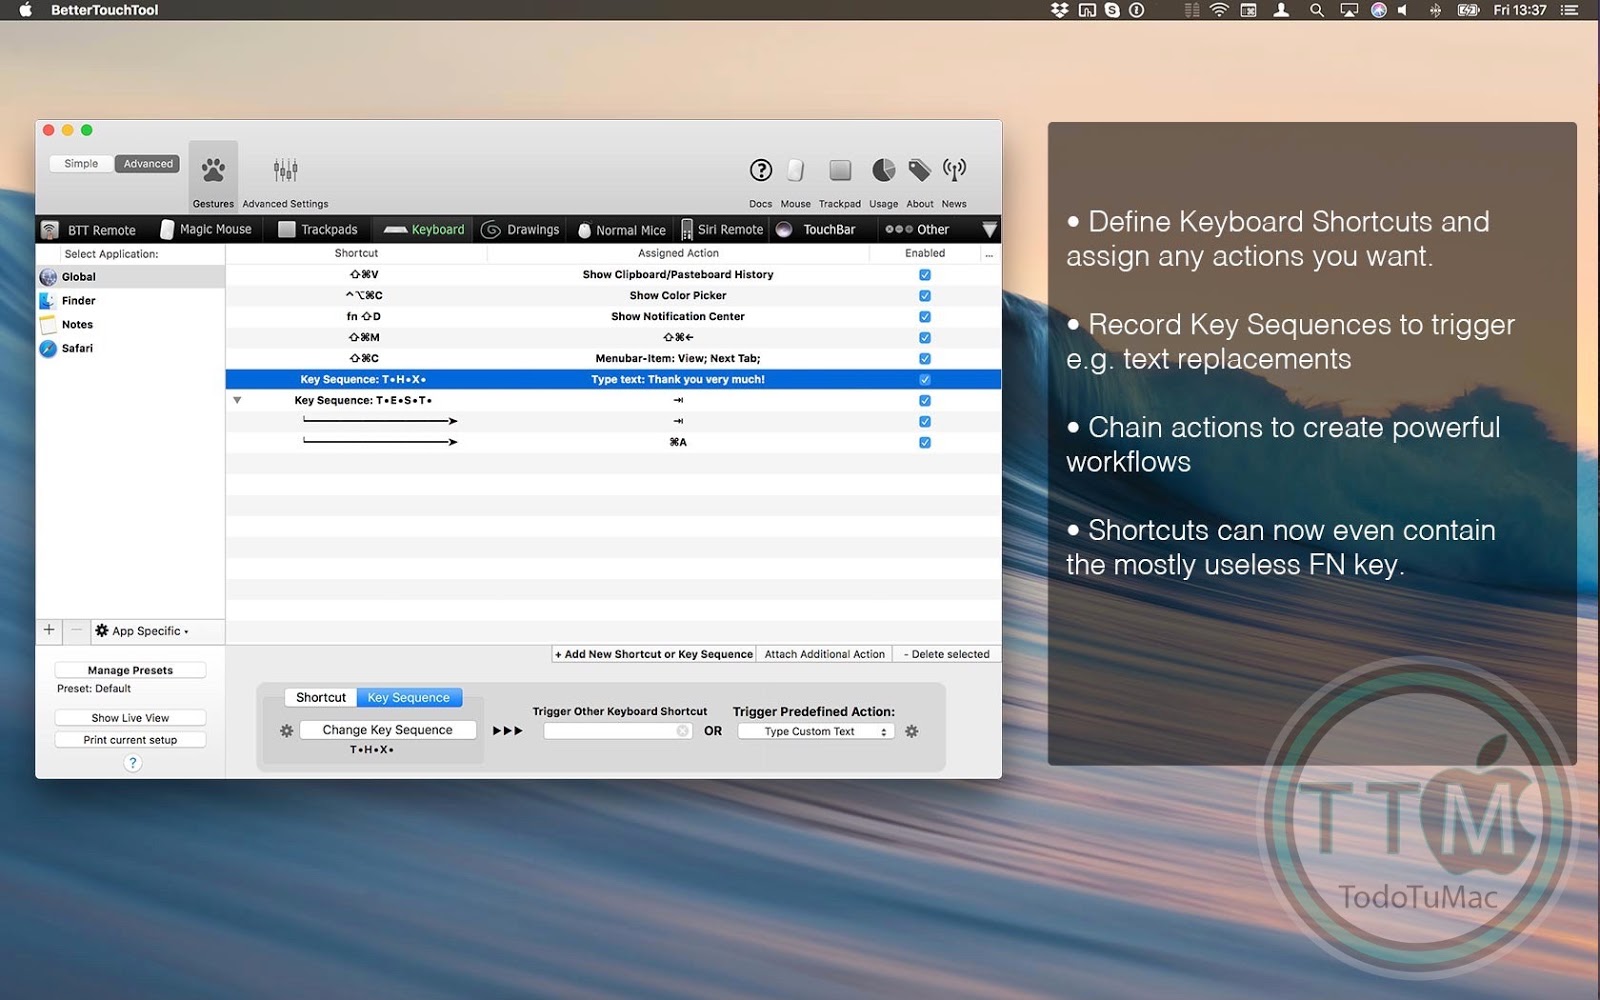Screen dimensions: 1600x1000
Task: Switch to Advanced mode
Action: (148, 164)
